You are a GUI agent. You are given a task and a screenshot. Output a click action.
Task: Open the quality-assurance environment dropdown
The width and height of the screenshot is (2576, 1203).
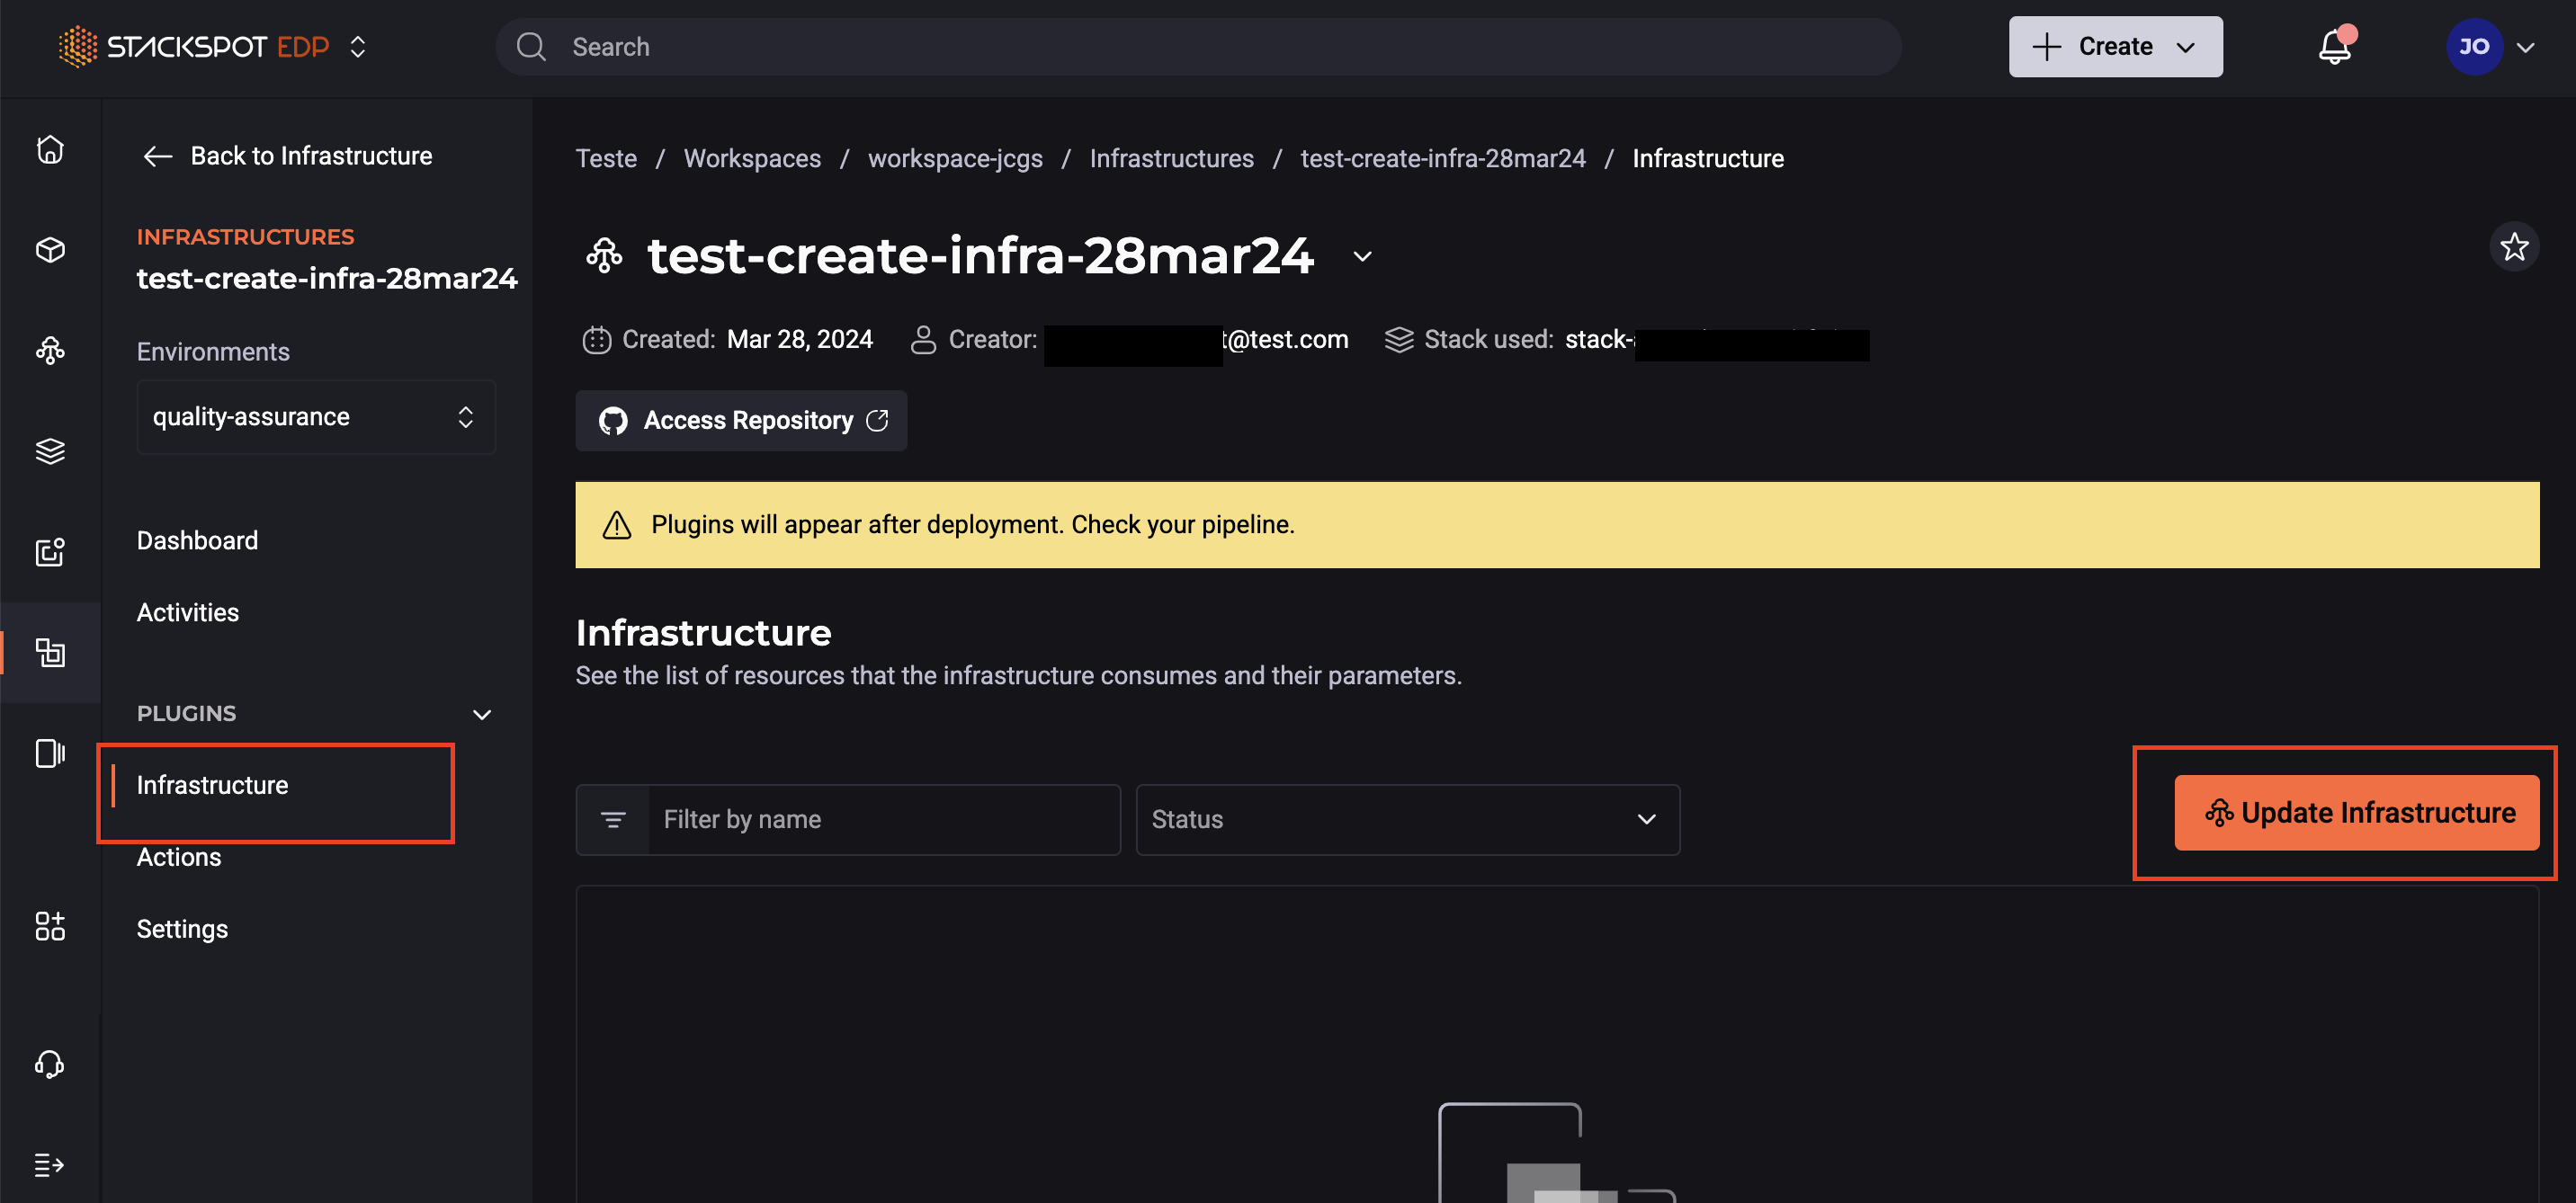tap(315, 417)
